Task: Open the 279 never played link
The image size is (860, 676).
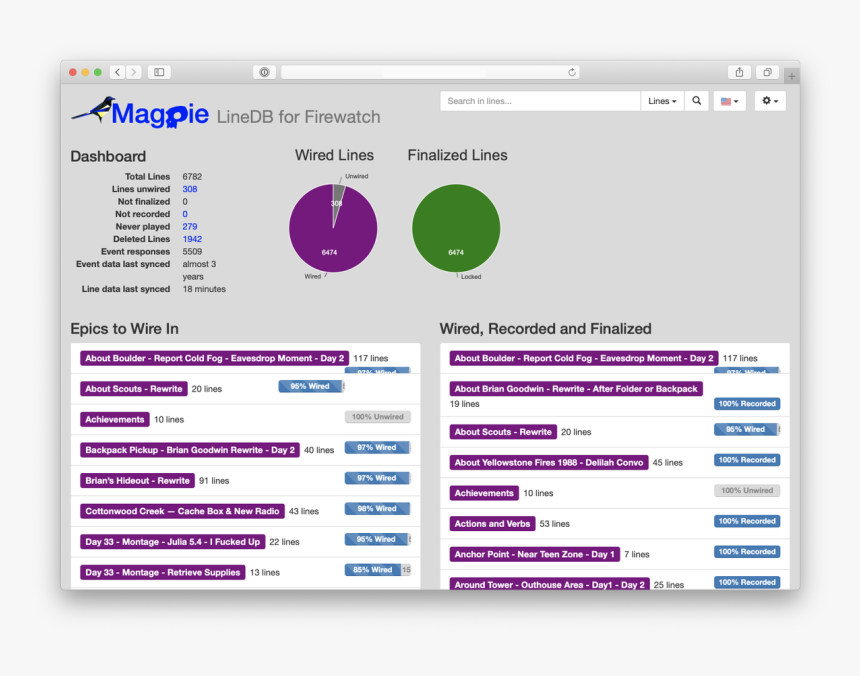Action: pyautogui.click(x=190, y=226)
